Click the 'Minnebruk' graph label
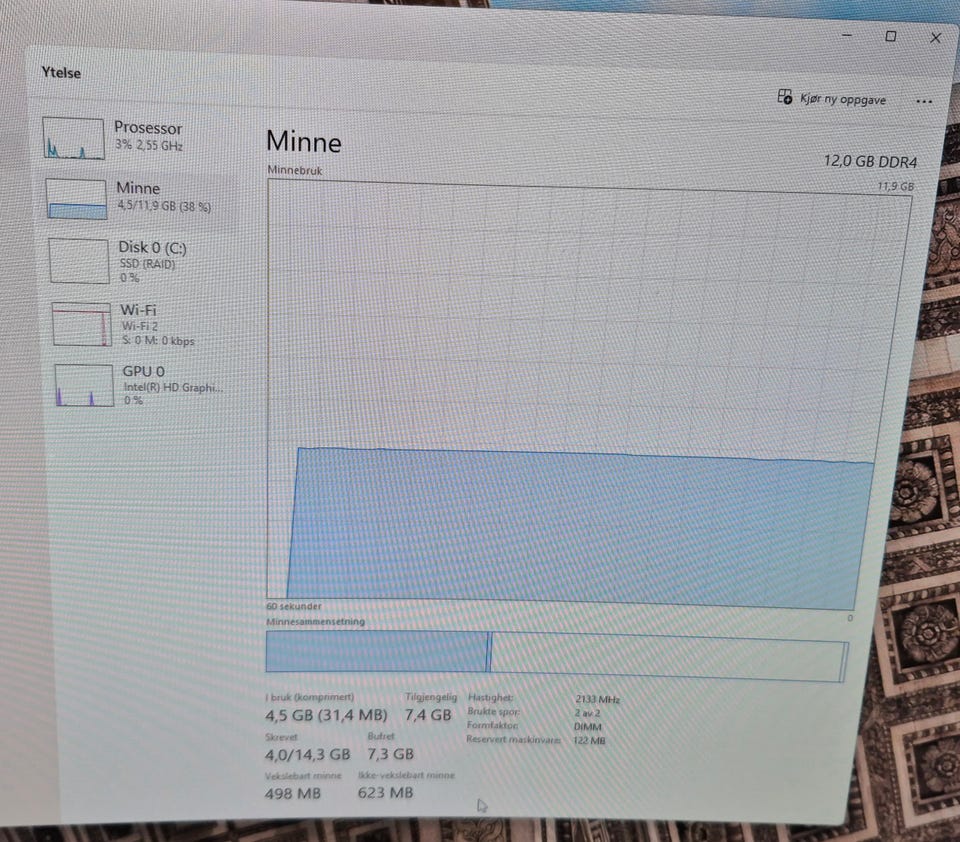The image size is (960, 842). point(294,171)
